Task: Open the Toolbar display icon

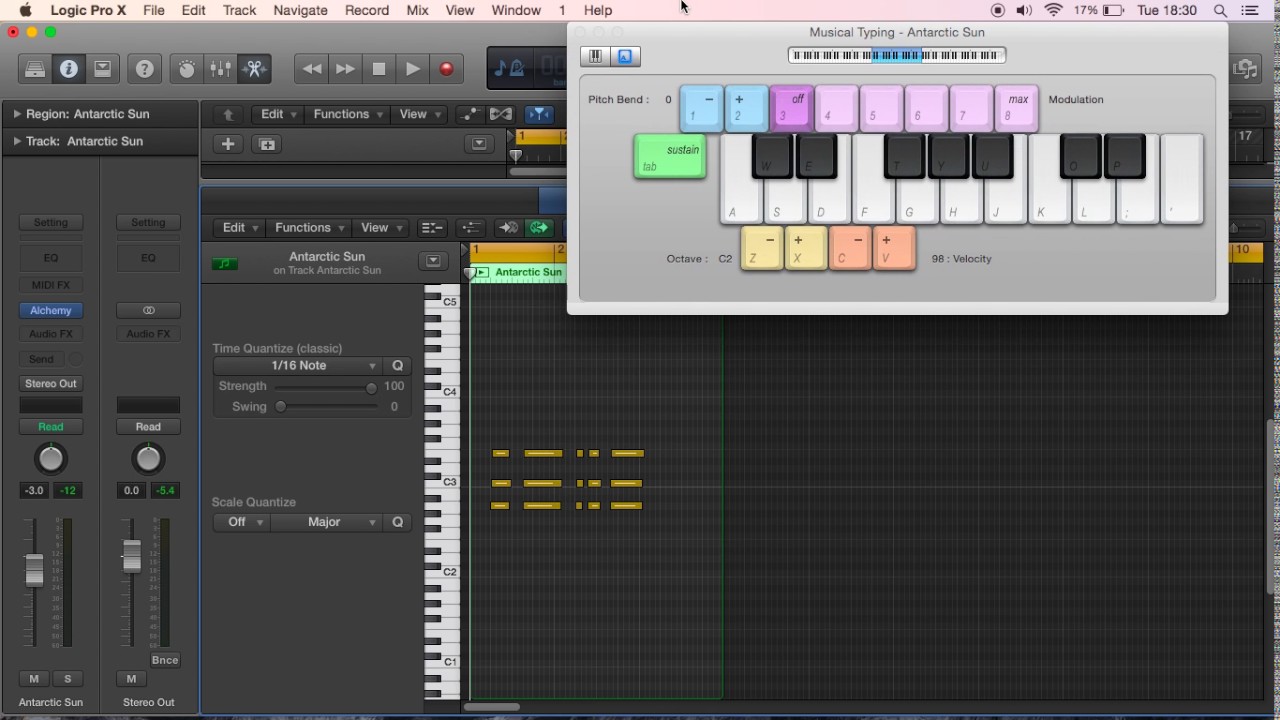Action: coord(102,69)
